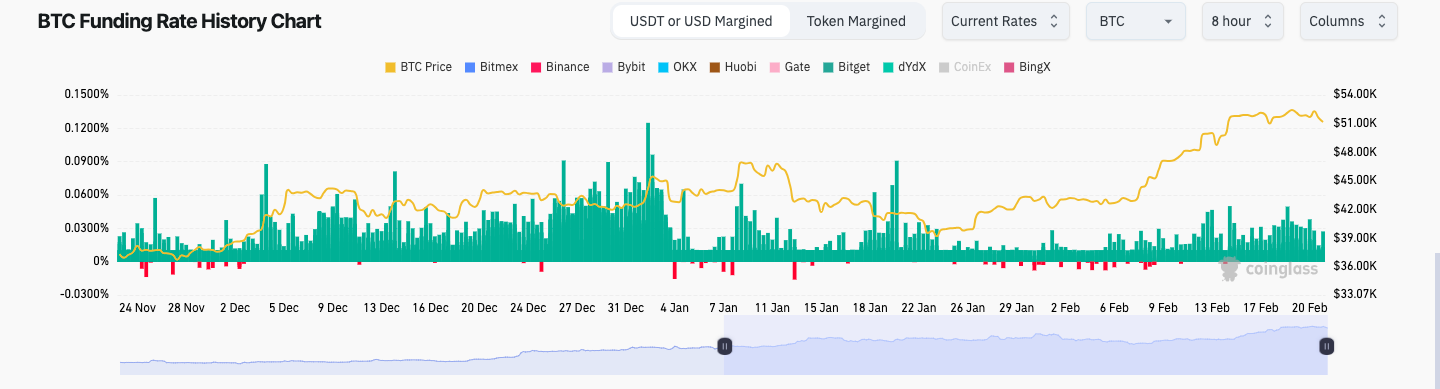Click the Bitget legend icon
This screenshot has width=1440, height=389.
(x=828, y=67)
